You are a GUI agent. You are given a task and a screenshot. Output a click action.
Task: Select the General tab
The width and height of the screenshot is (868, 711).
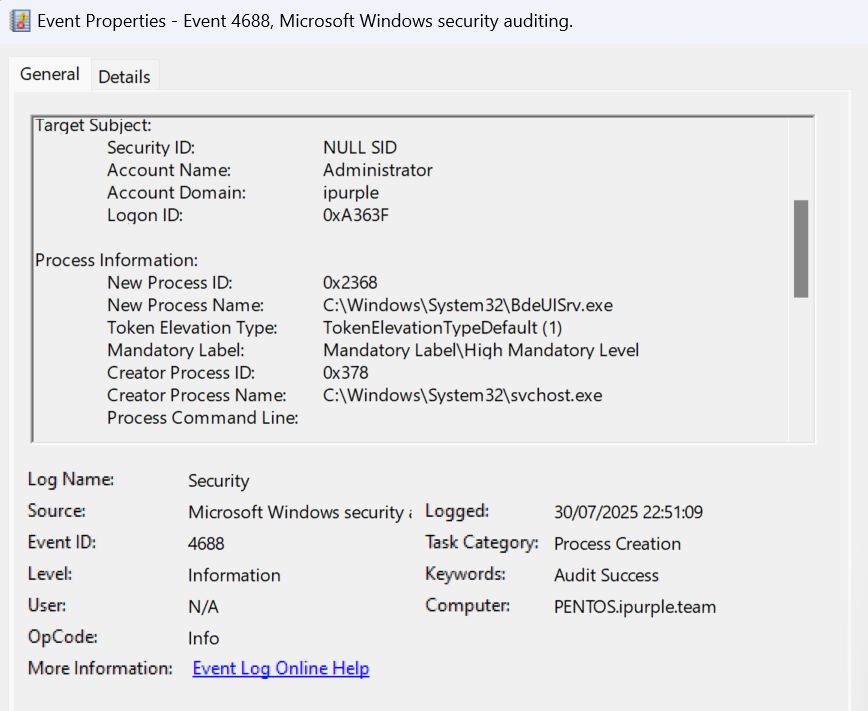(x=50, y=74)
